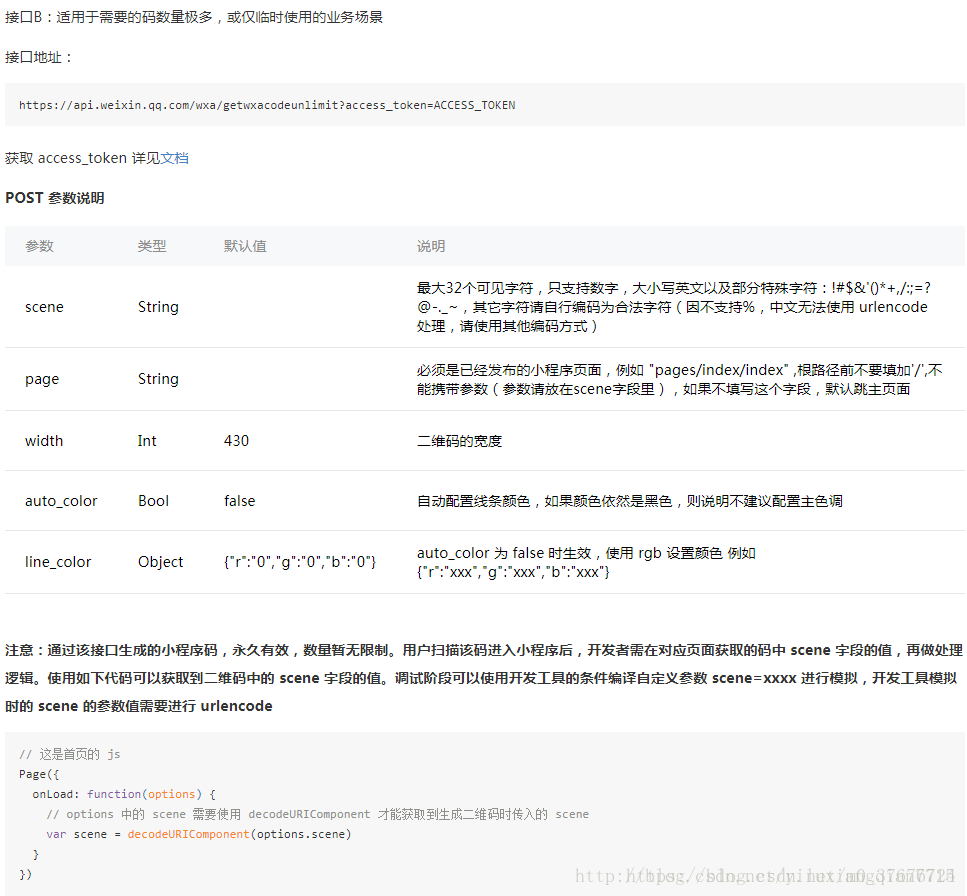Screen dimensions: 967x896
Task: Click the POST 参数说明 heading
Action: [x=55, y=198]
